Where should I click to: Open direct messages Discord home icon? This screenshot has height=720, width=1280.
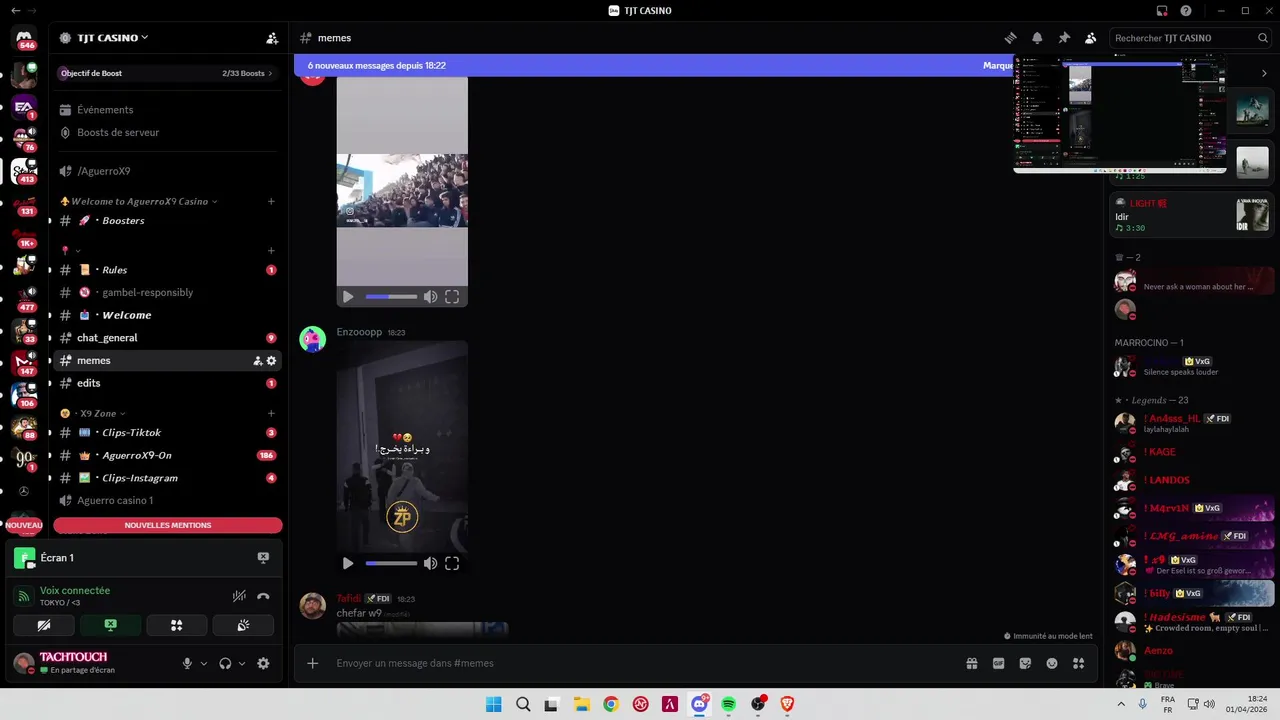24,38
